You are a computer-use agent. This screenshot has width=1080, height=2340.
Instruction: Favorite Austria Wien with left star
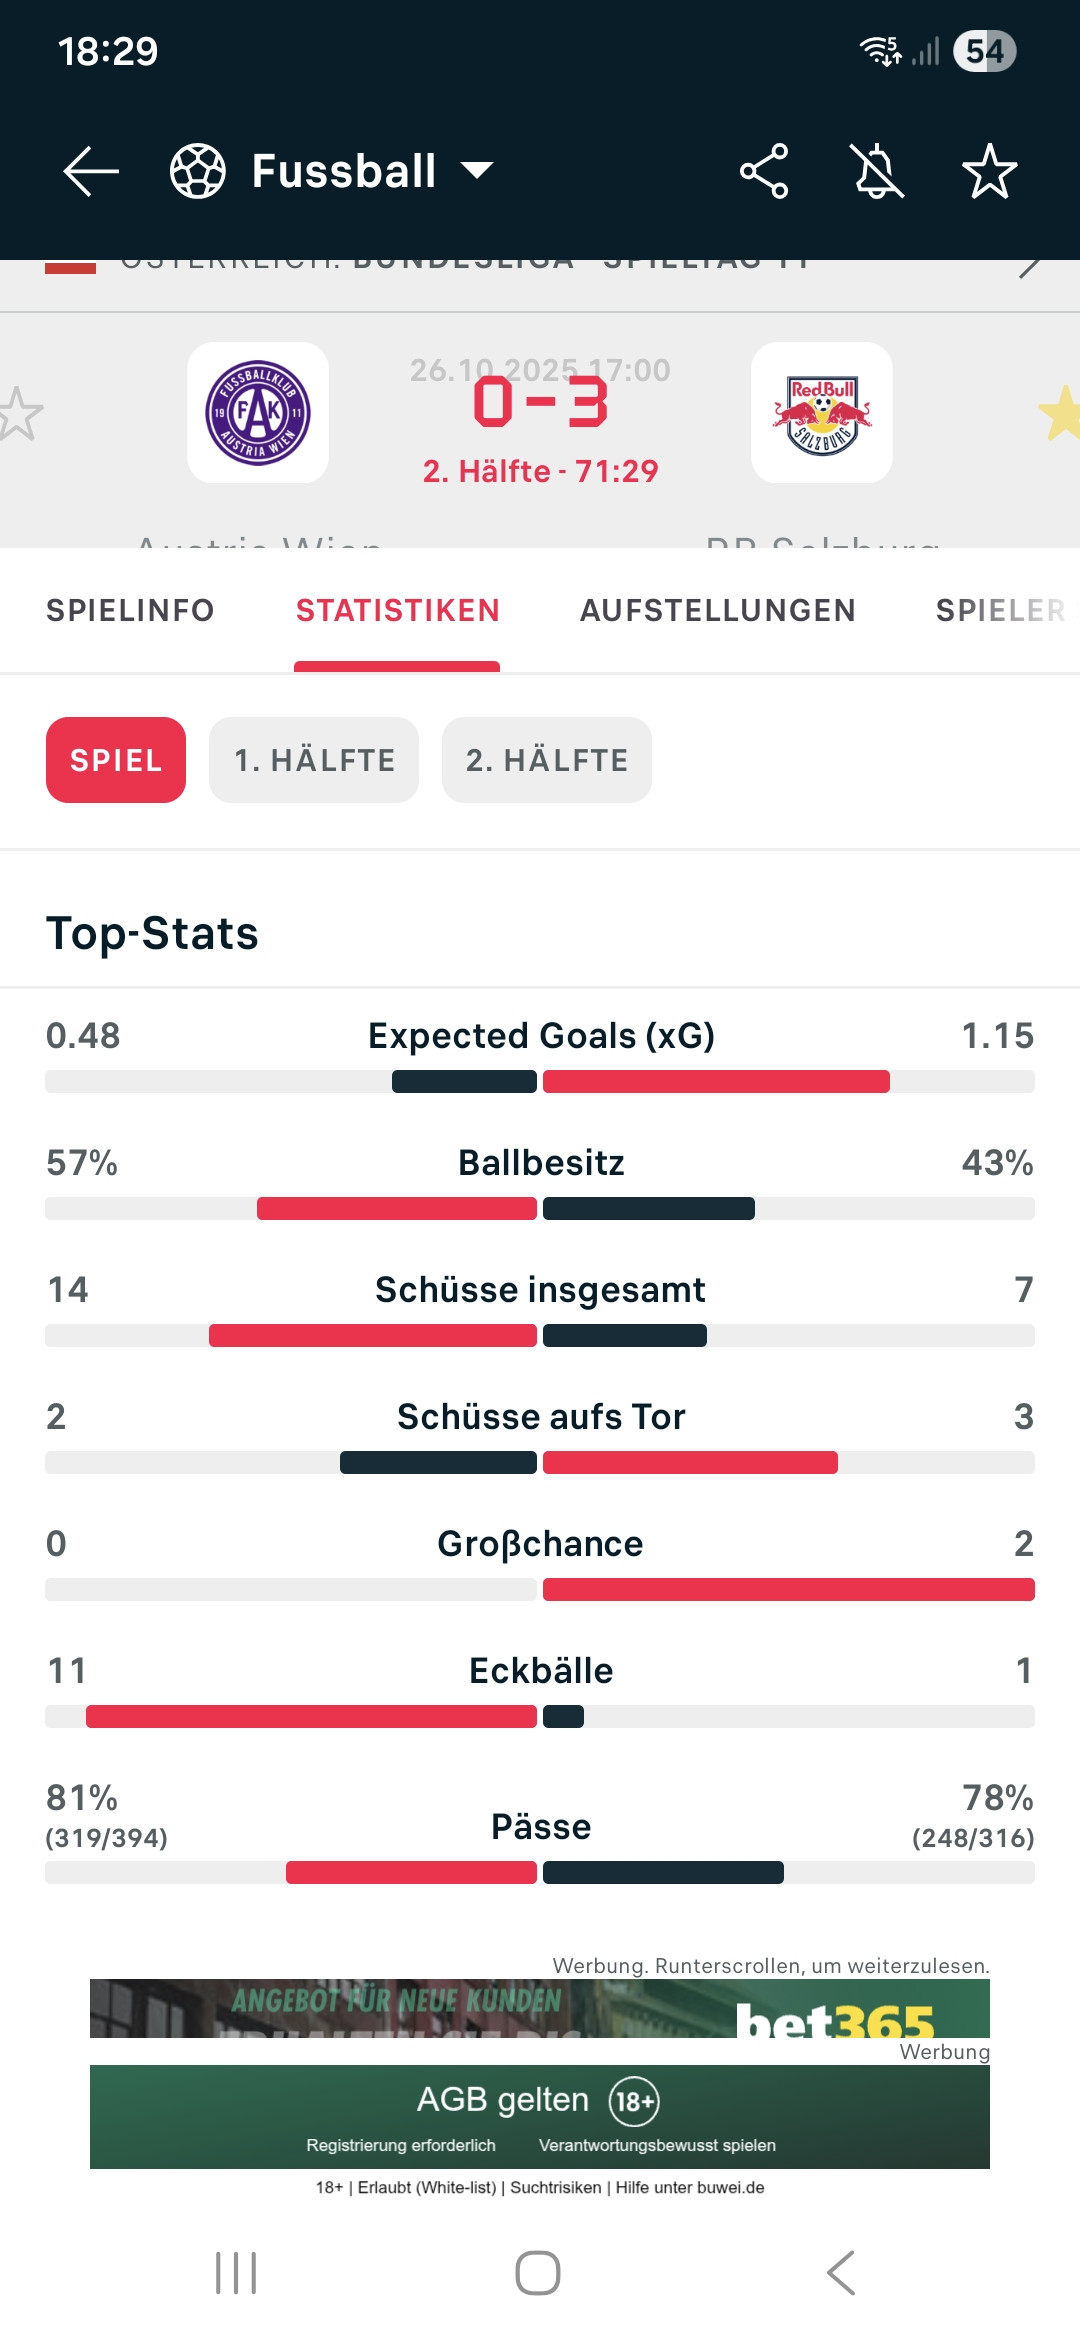coord(20,413)
